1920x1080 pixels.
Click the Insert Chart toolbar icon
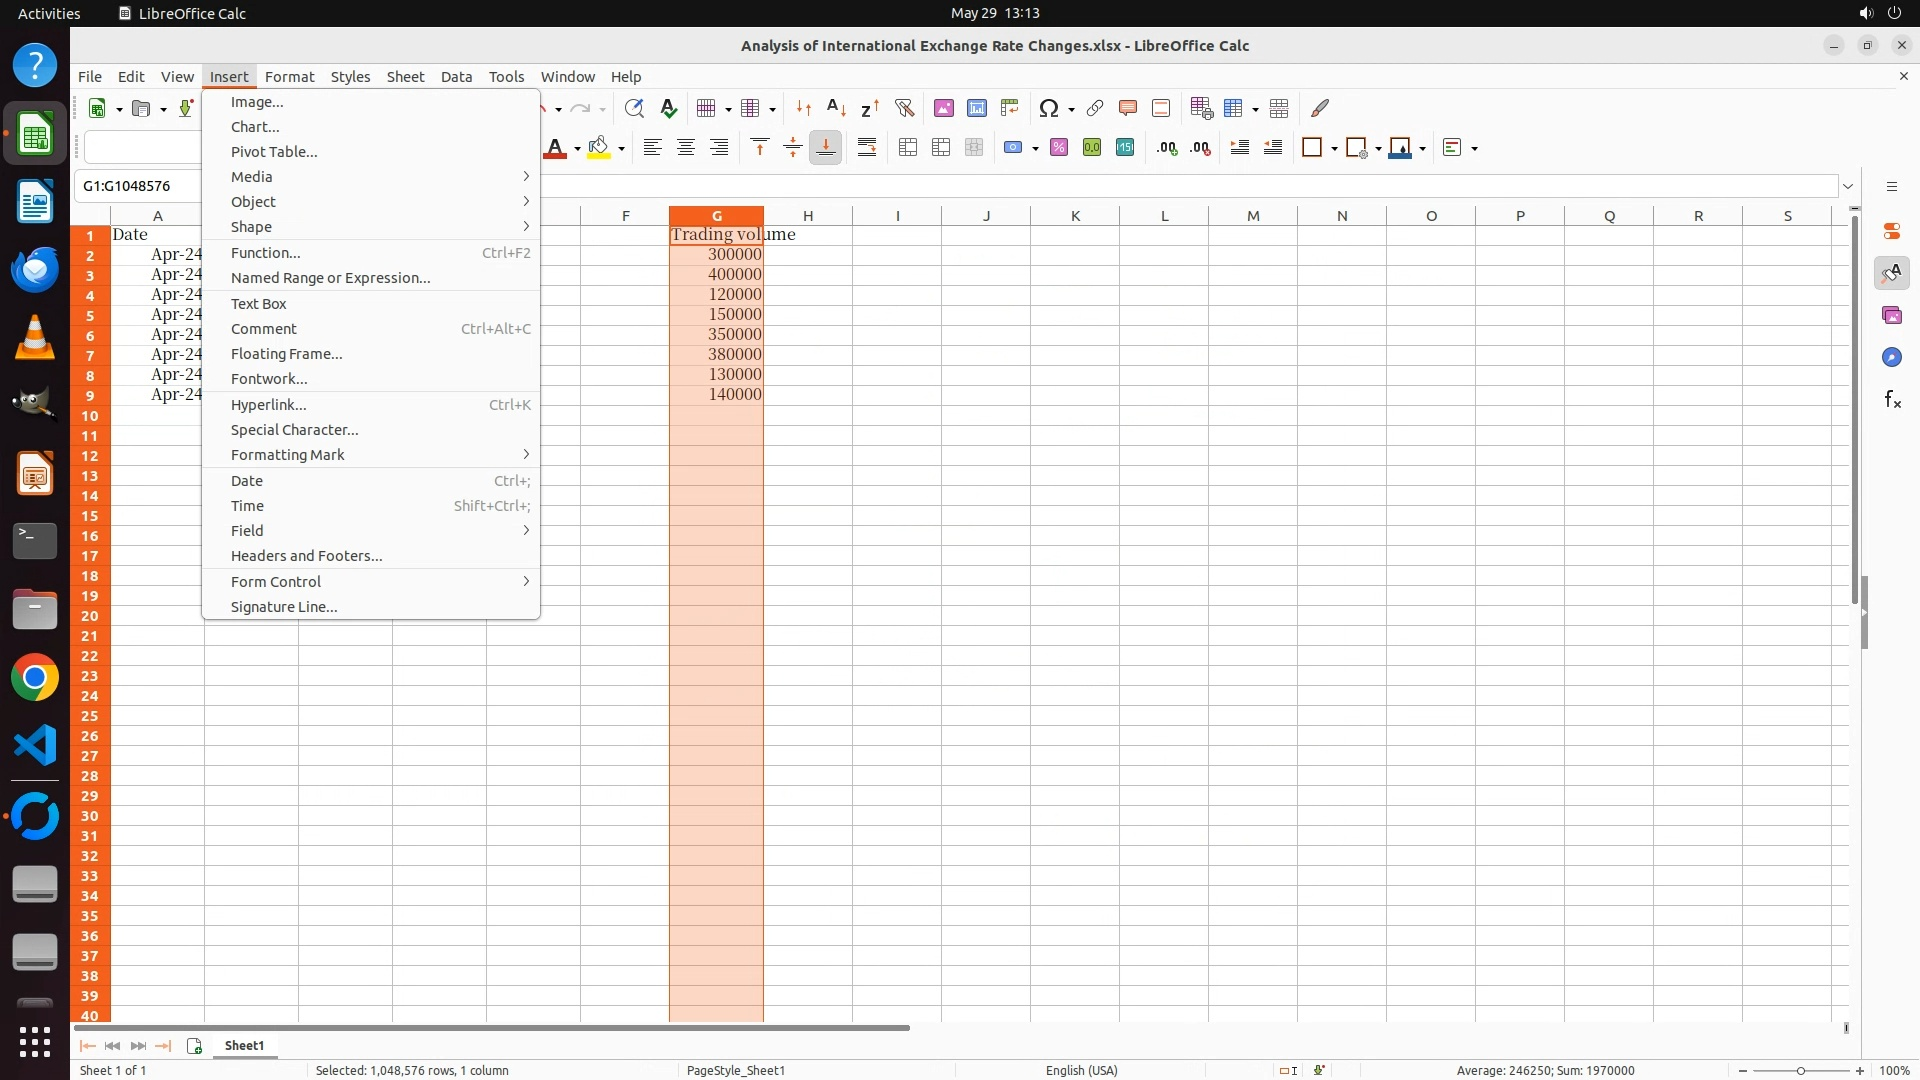[x=977, y=108]
